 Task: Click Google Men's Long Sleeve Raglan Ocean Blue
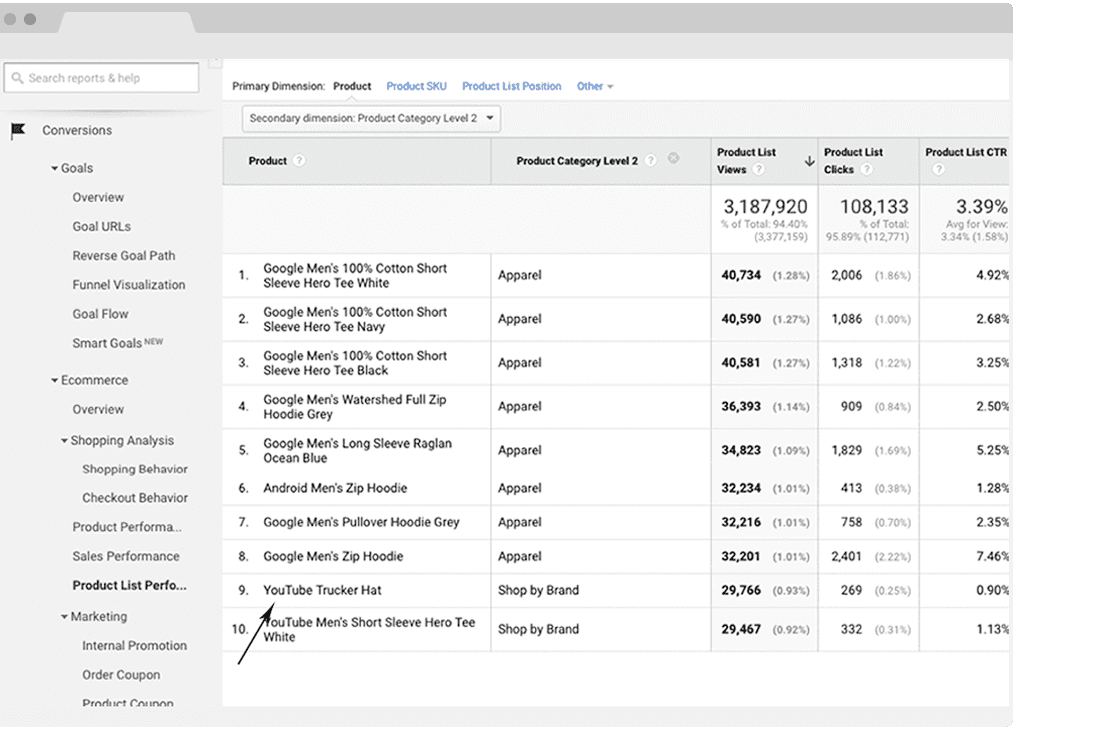[x=357, y=451]
